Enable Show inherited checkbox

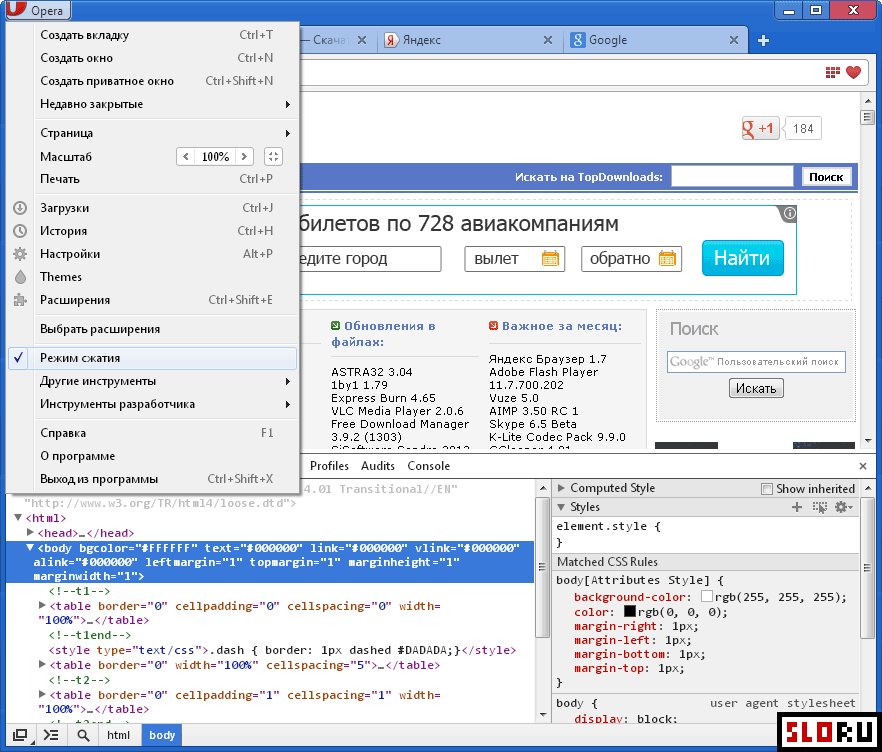point(767,489)
